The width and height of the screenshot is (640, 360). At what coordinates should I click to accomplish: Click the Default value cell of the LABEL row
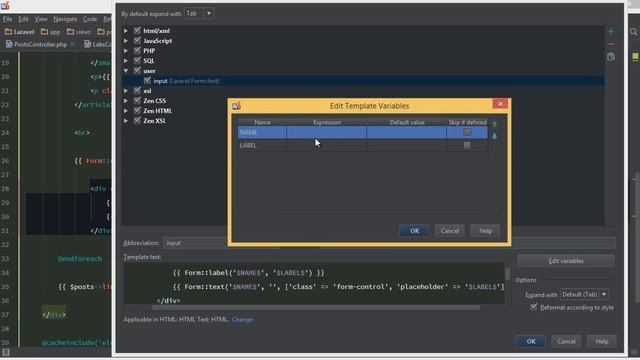point(406,145)
